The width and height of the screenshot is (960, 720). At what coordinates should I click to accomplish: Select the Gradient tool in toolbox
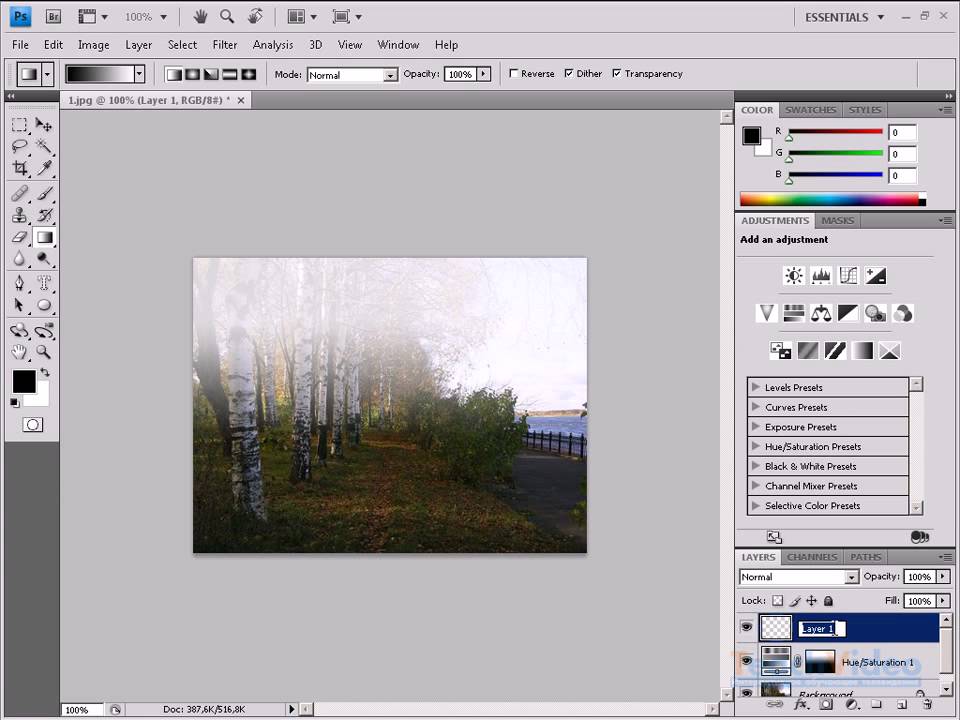[44, 237]
